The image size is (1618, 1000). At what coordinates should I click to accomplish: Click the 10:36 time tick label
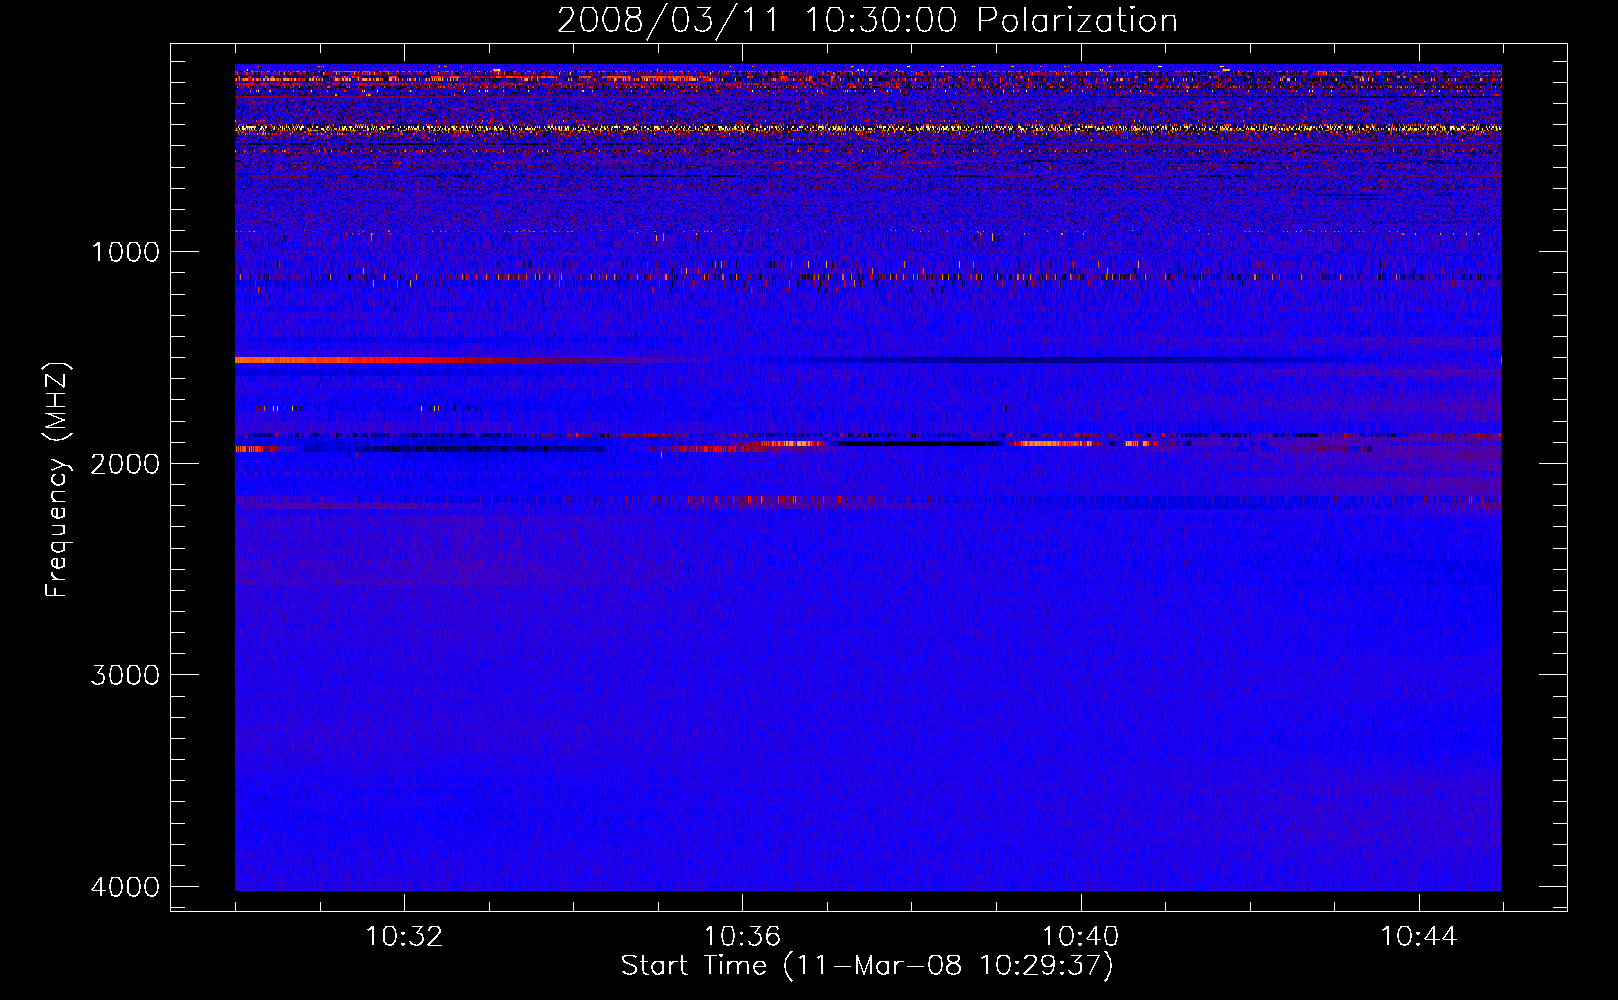pyautogui.click(x=742, y=937)
